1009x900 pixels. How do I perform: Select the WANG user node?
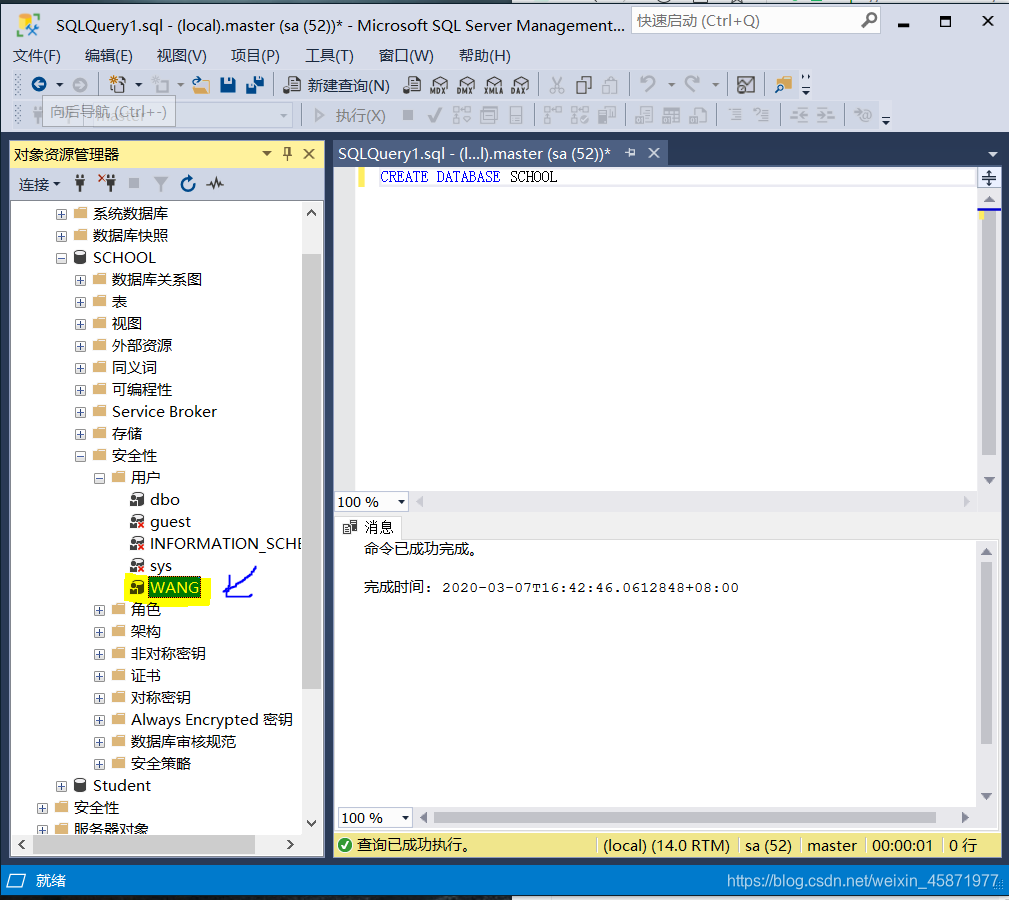click(174, 587)
